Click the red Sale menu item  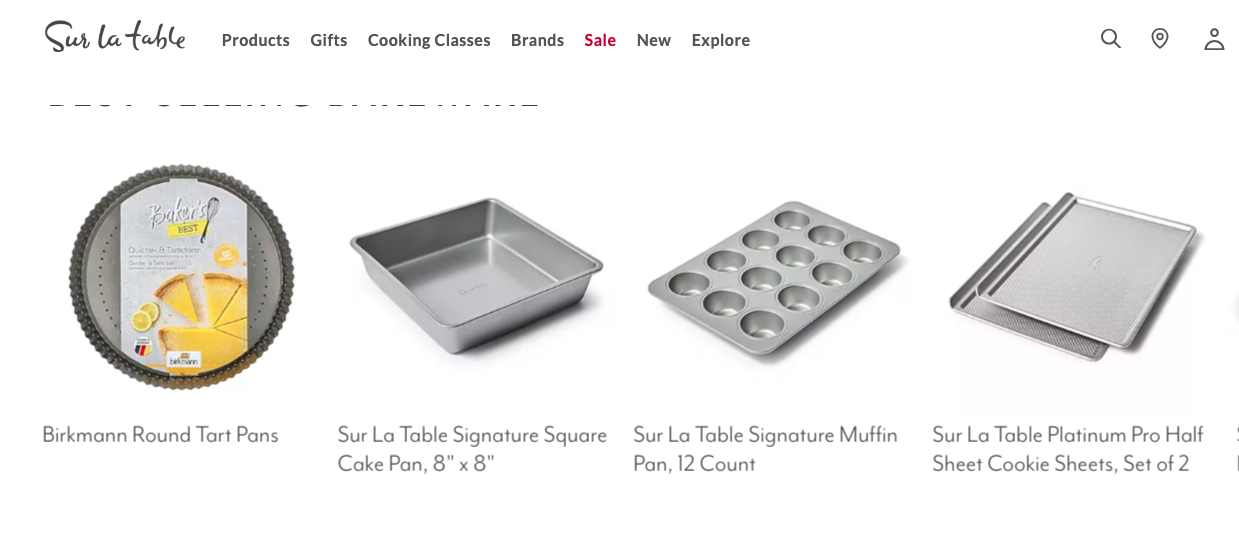click(600, 40)
